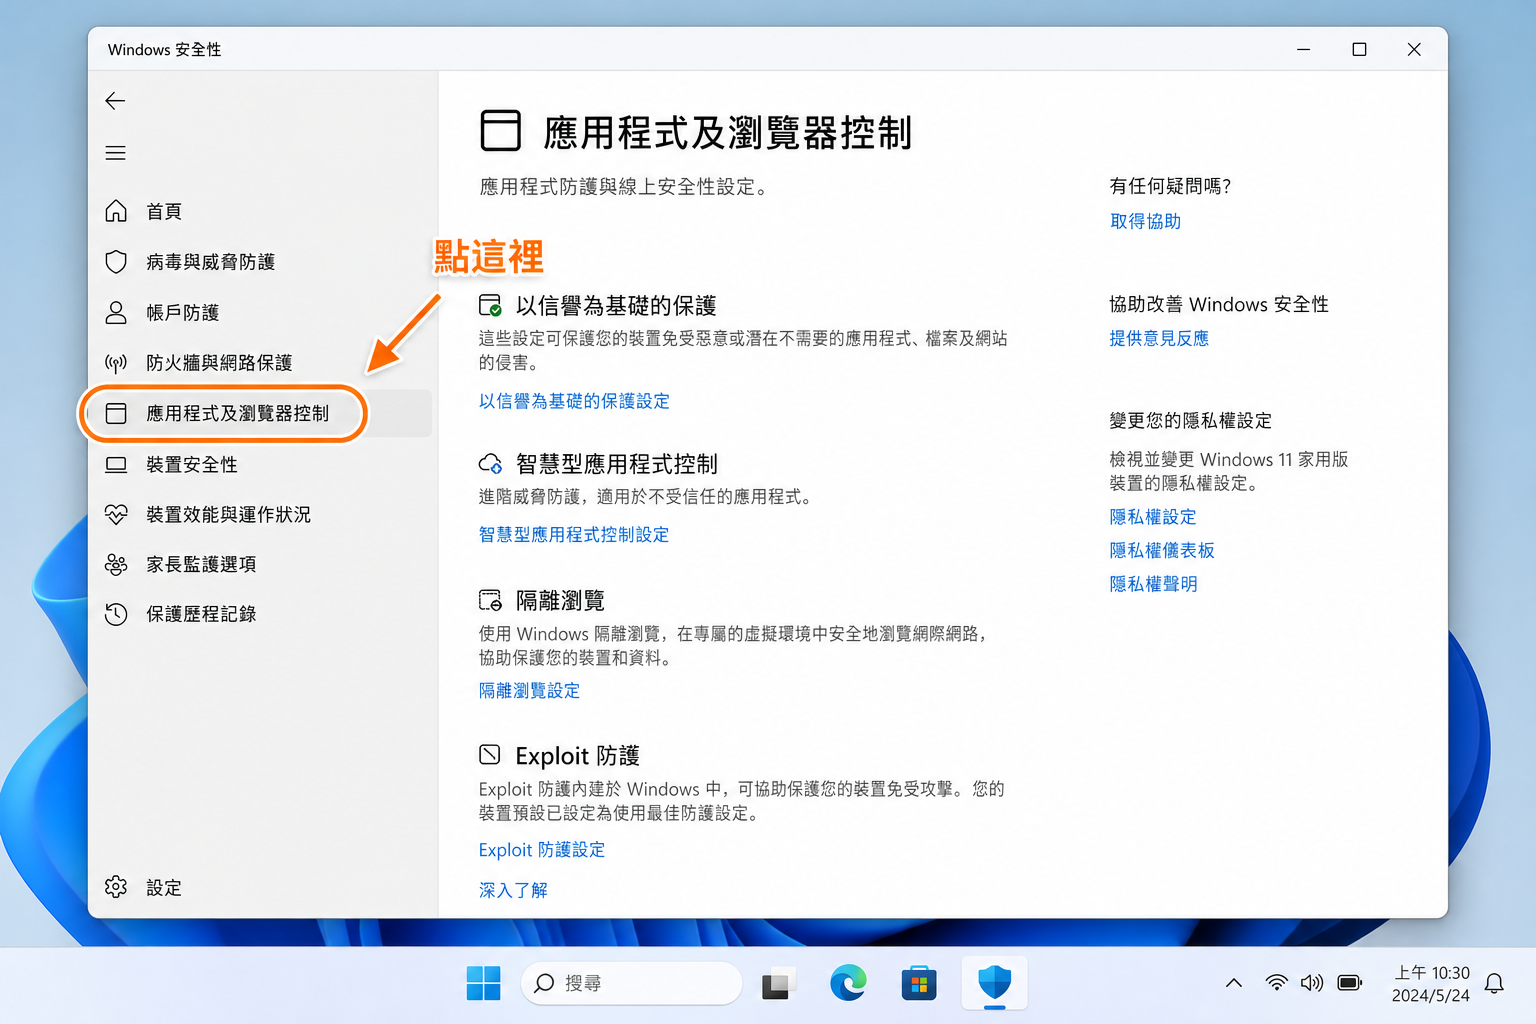The width and height of the screenshot is (1536, 1024).
Task: Click the 應用程式及瀏覽器控制 page title
Action: (728, 132)
